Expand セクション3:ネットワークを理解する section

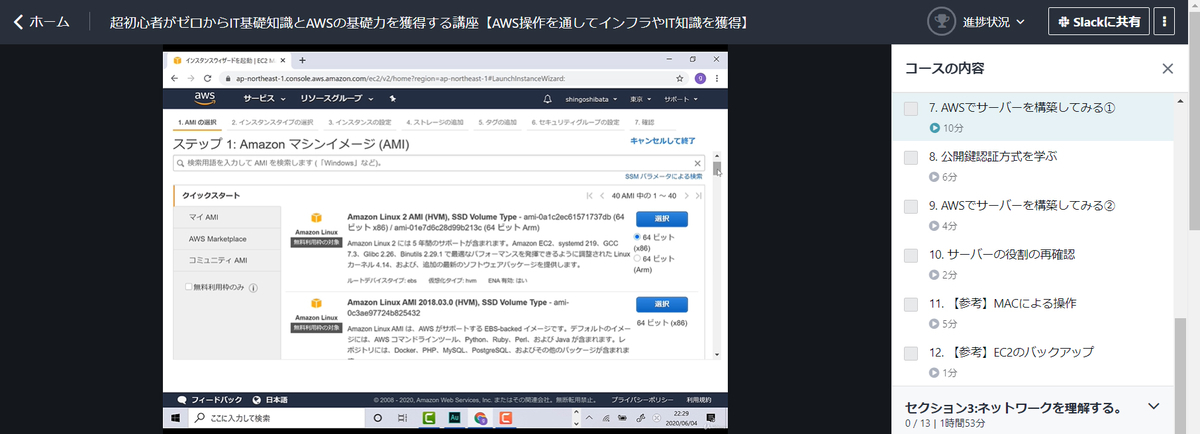click(x=1154, y=407)
